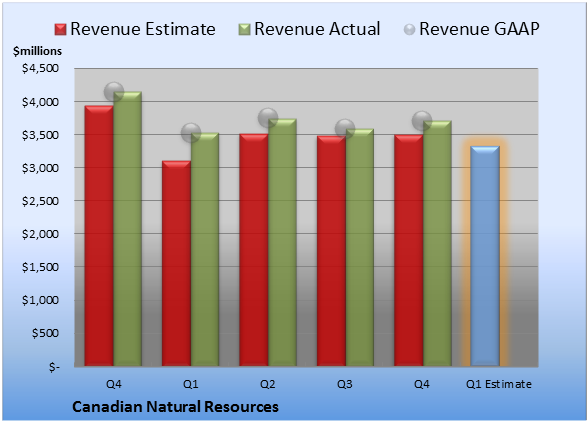Click the "$2,500" axis value

tap(40, 201)
